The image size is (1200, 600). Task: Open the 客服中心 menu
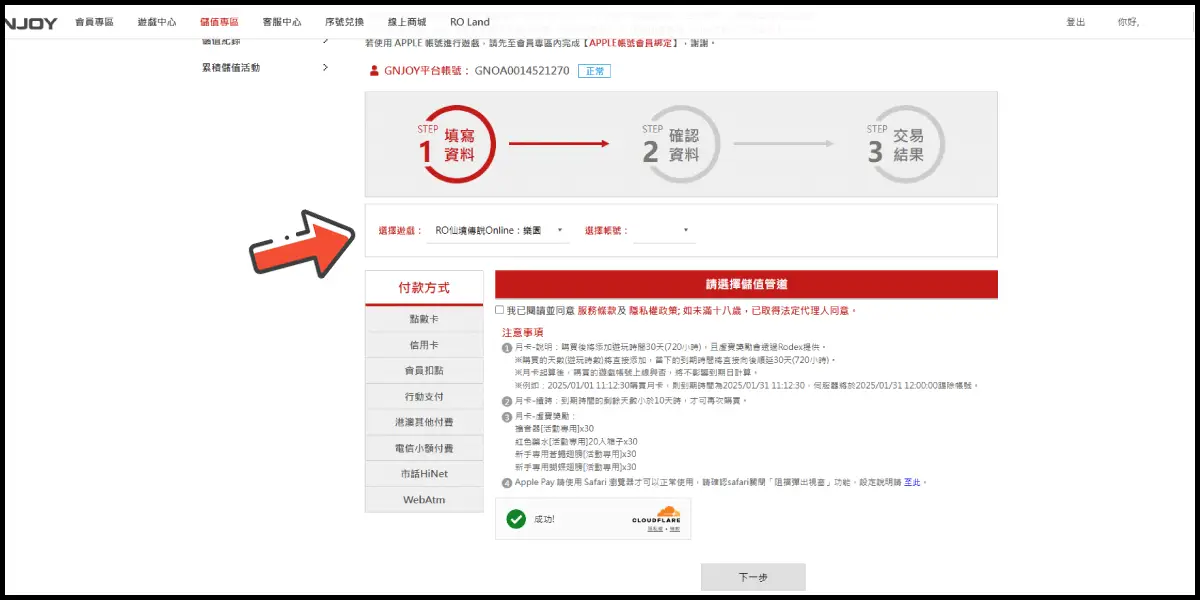pyautogui.click(x=282, y=22)
